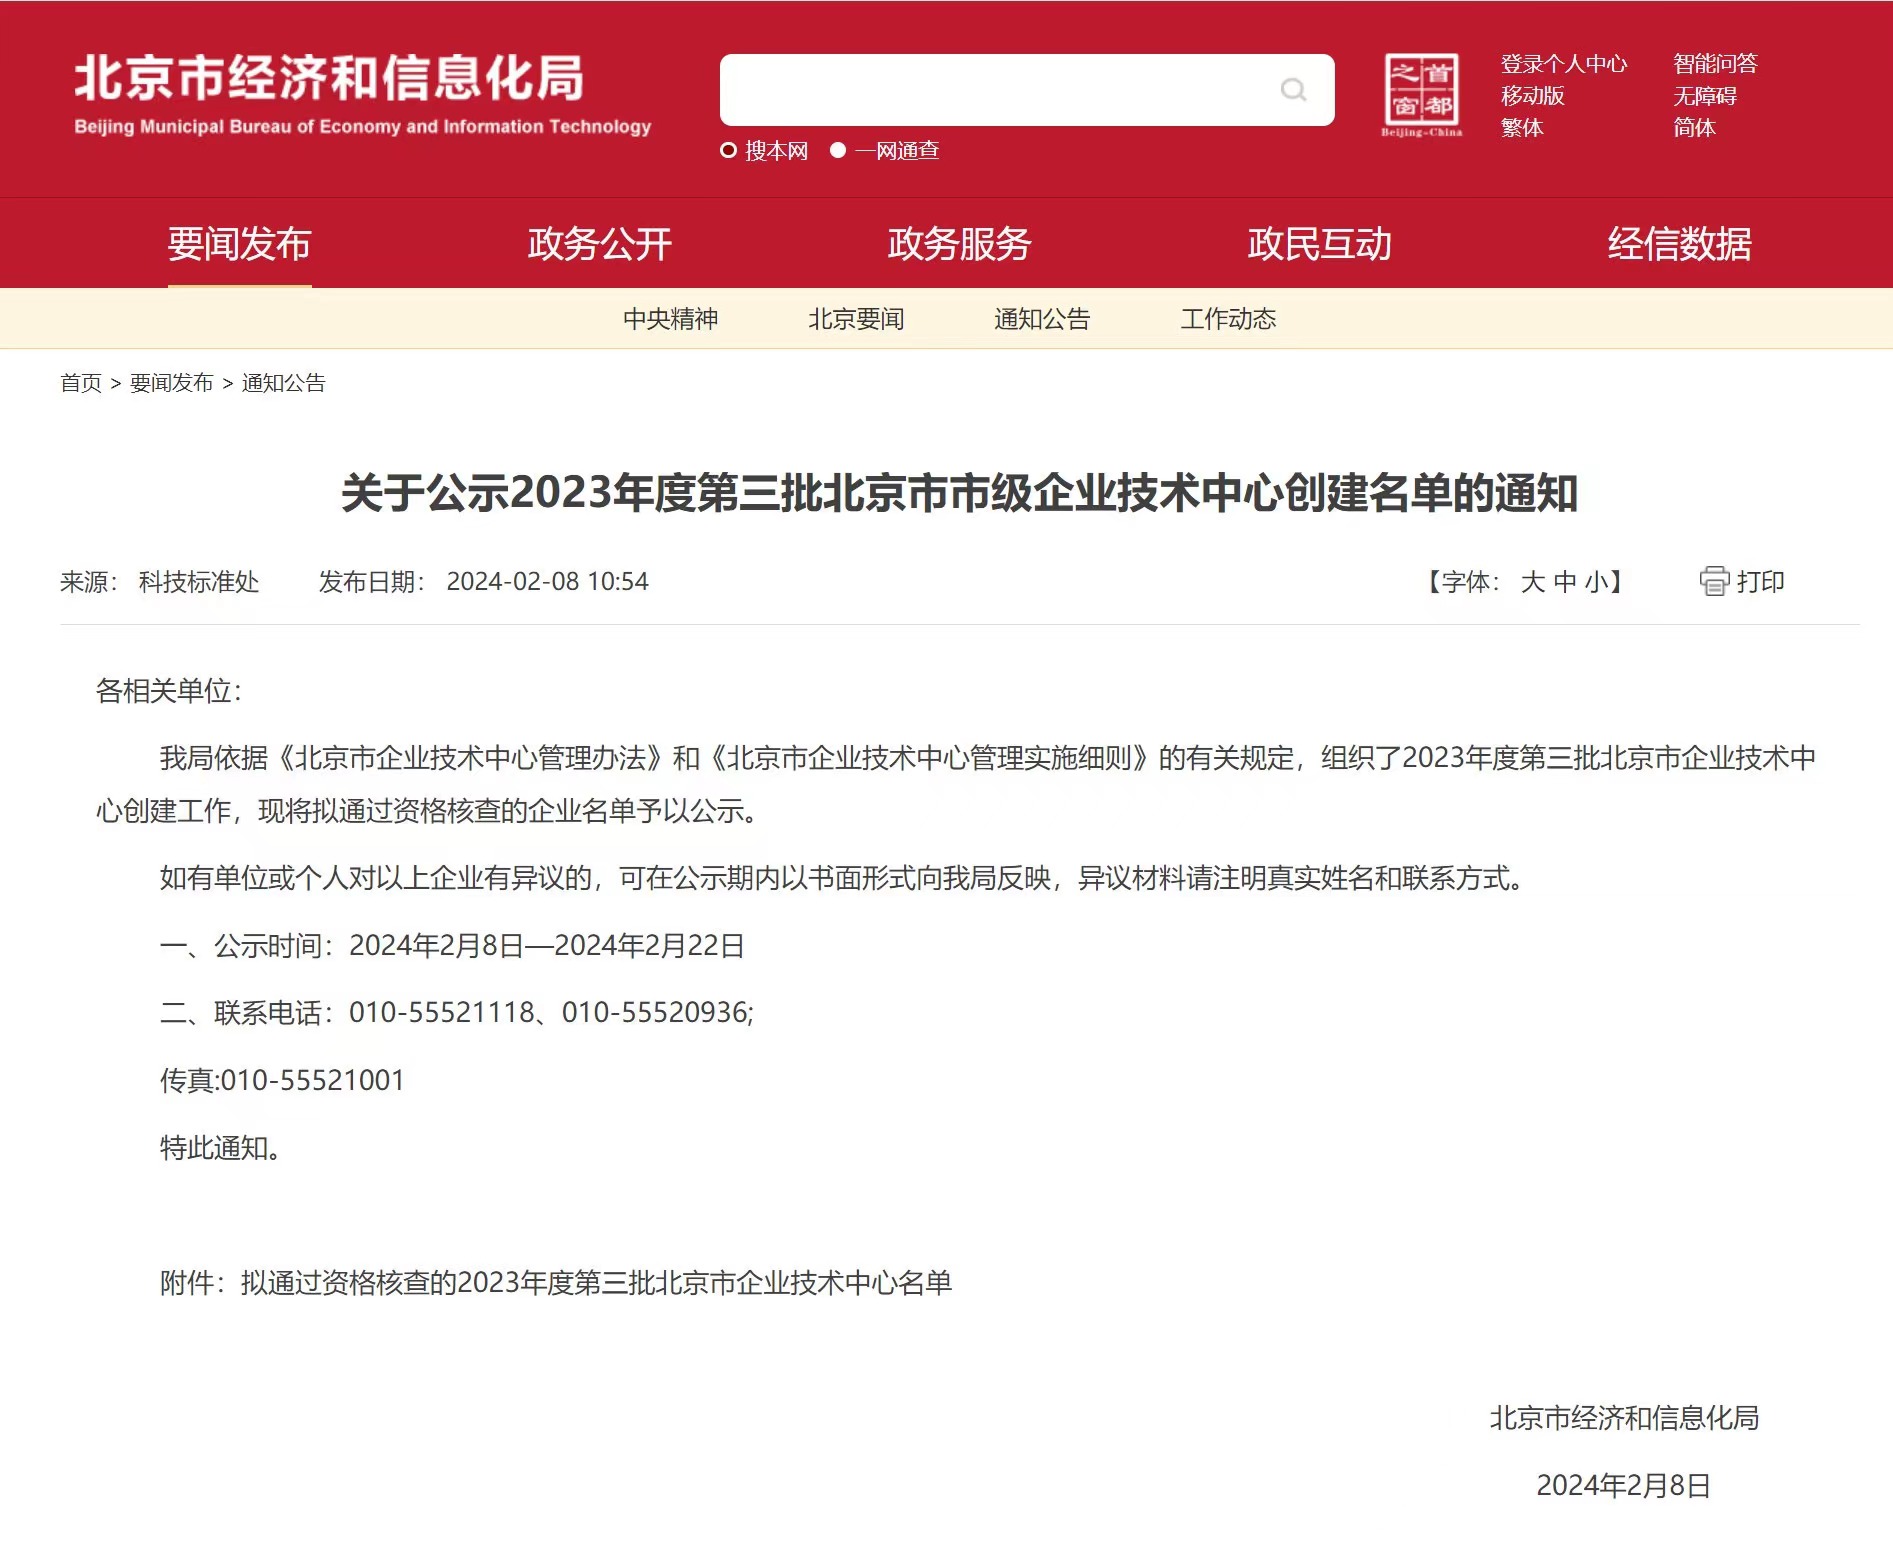Open the 智能问答 link

[x=1715, y=64]
